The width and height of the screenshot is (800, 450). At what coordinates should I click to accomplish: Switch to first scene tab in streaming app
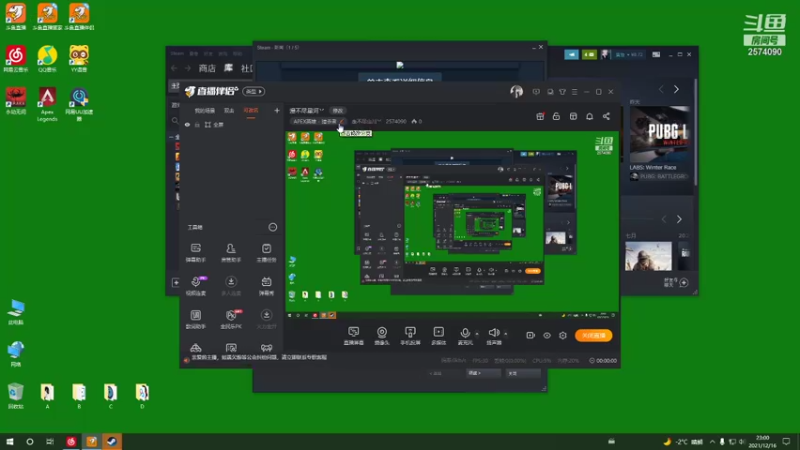[x=205, y=110]
